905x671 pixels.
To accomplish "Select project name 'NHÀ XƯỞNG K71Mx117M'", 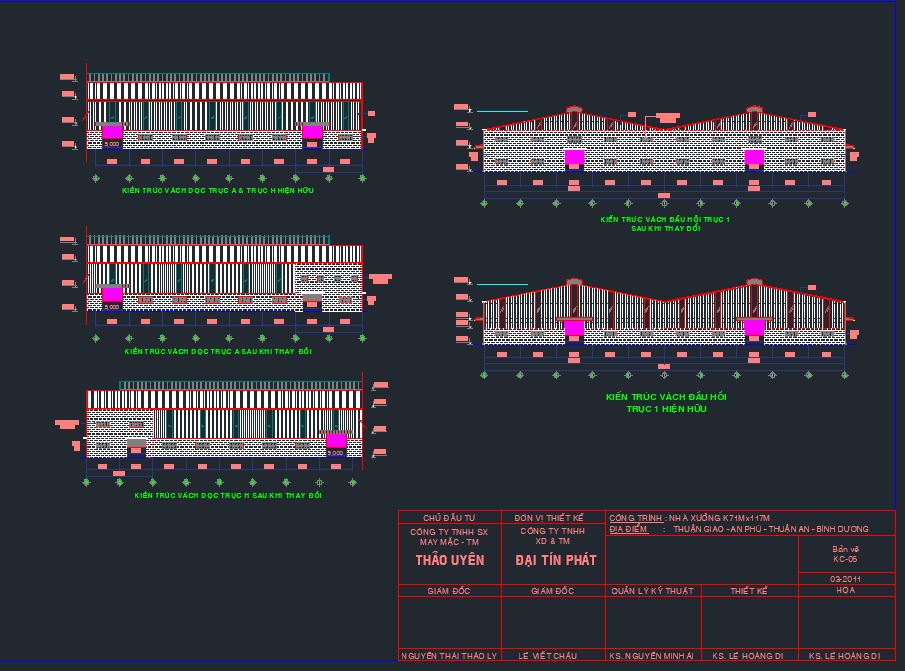I will (719, 518).
